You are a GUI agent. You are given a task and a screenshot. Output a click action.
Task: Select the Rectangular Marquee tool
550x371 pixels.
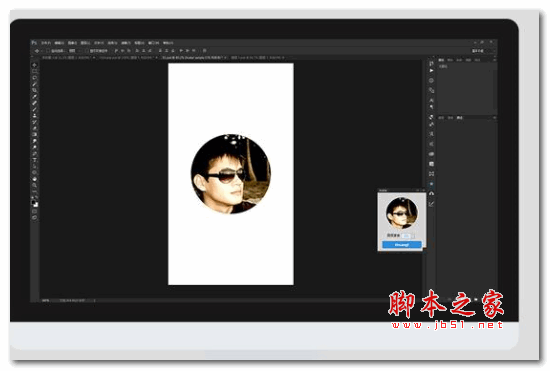tap(34, 72)
